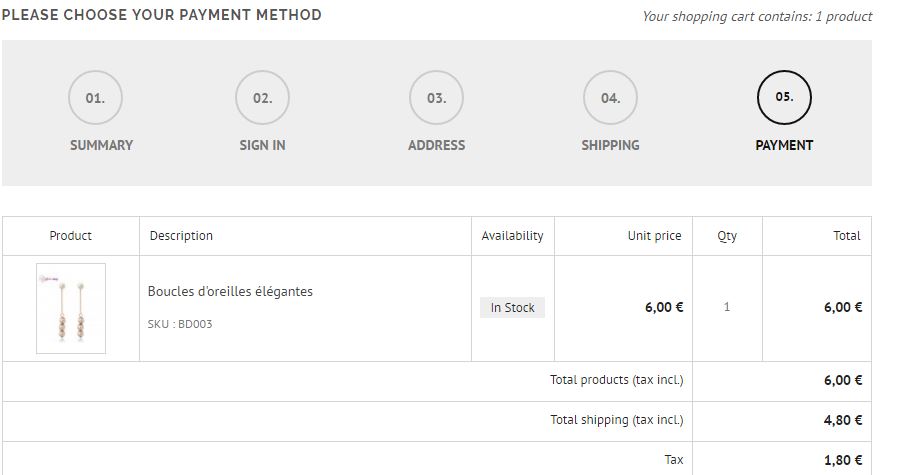Click the step 04 circle
Screen dimensions: 897x475
coord(610,98)
